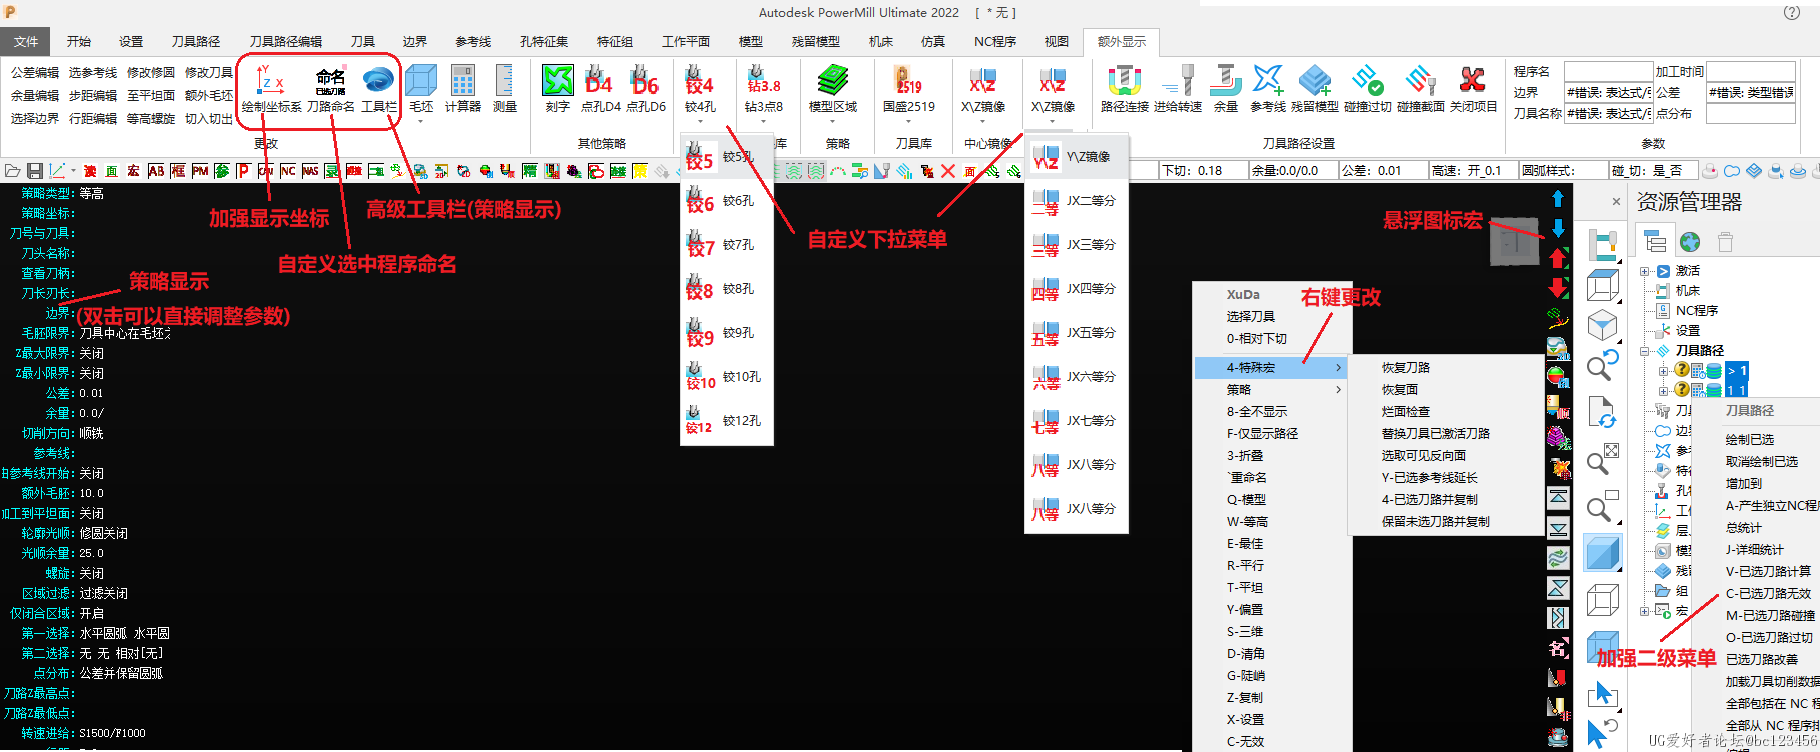The height and width of the screenshot is (752, 1820).
Task: Click the 等高螺旋 button
Action: (x=151, y=119)
